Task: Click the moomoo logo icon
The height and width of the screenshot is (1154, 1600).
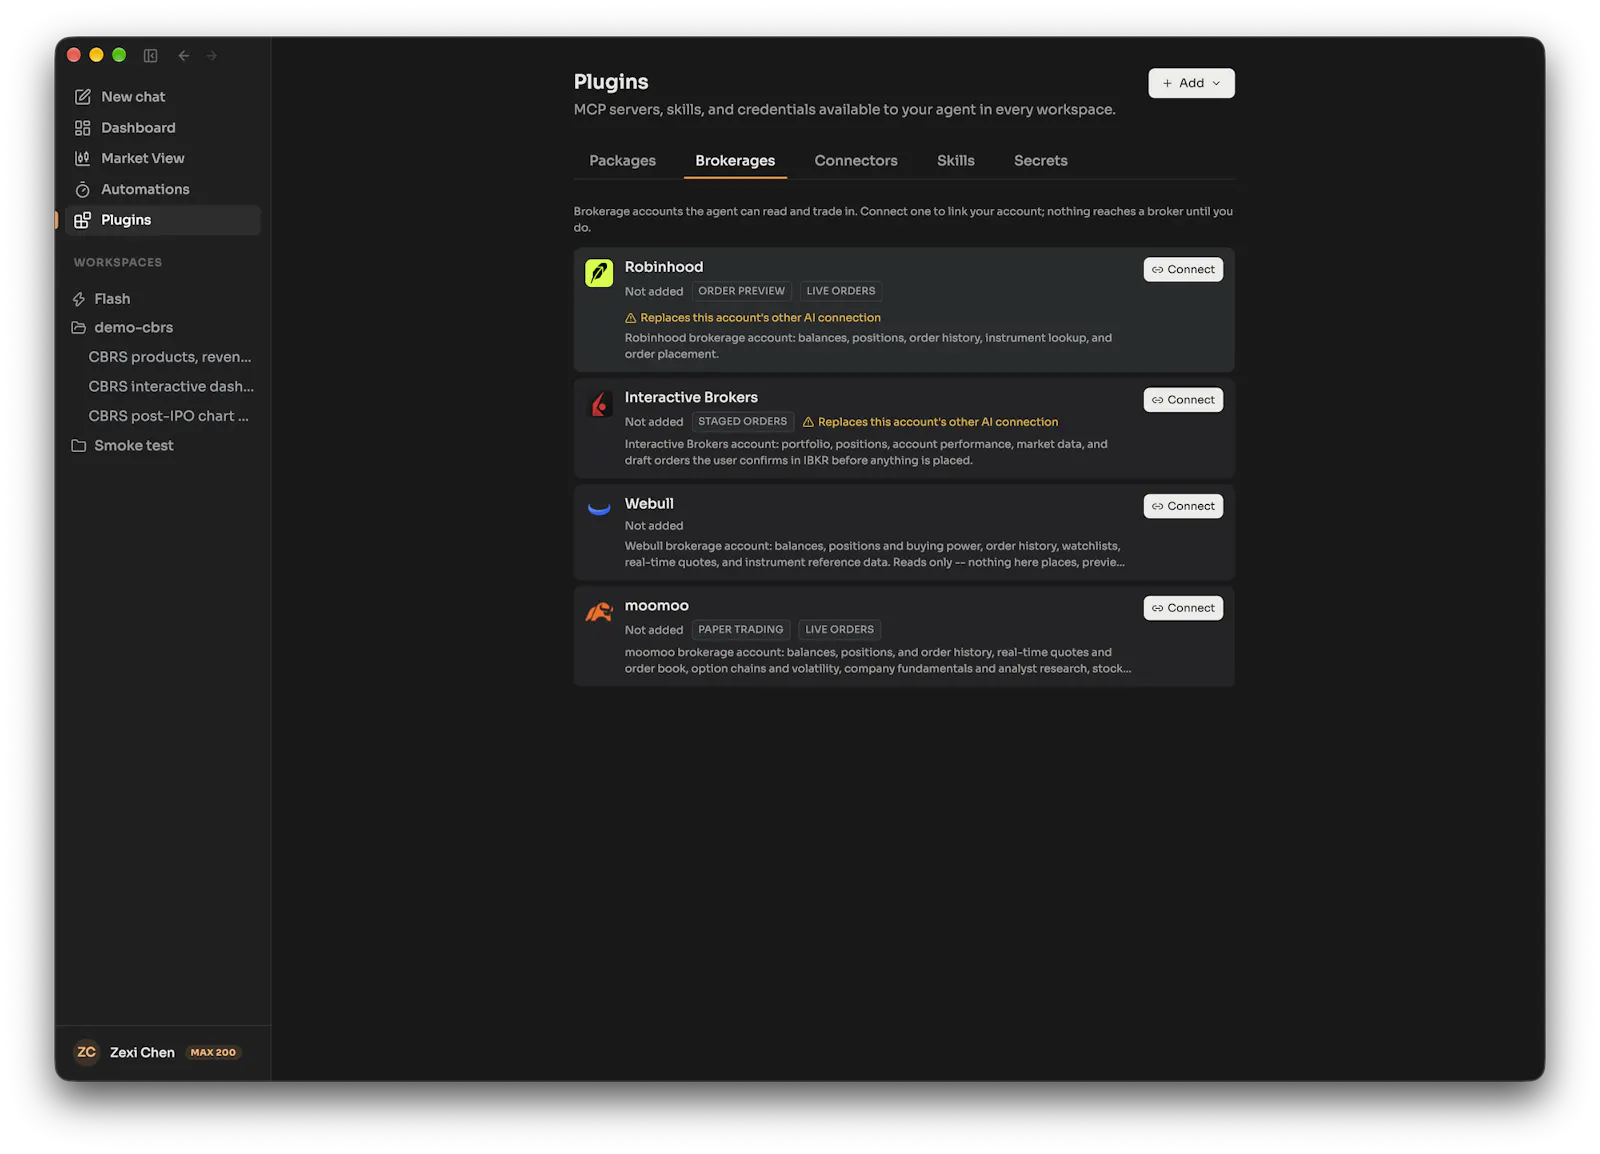Action: [599, 612]
